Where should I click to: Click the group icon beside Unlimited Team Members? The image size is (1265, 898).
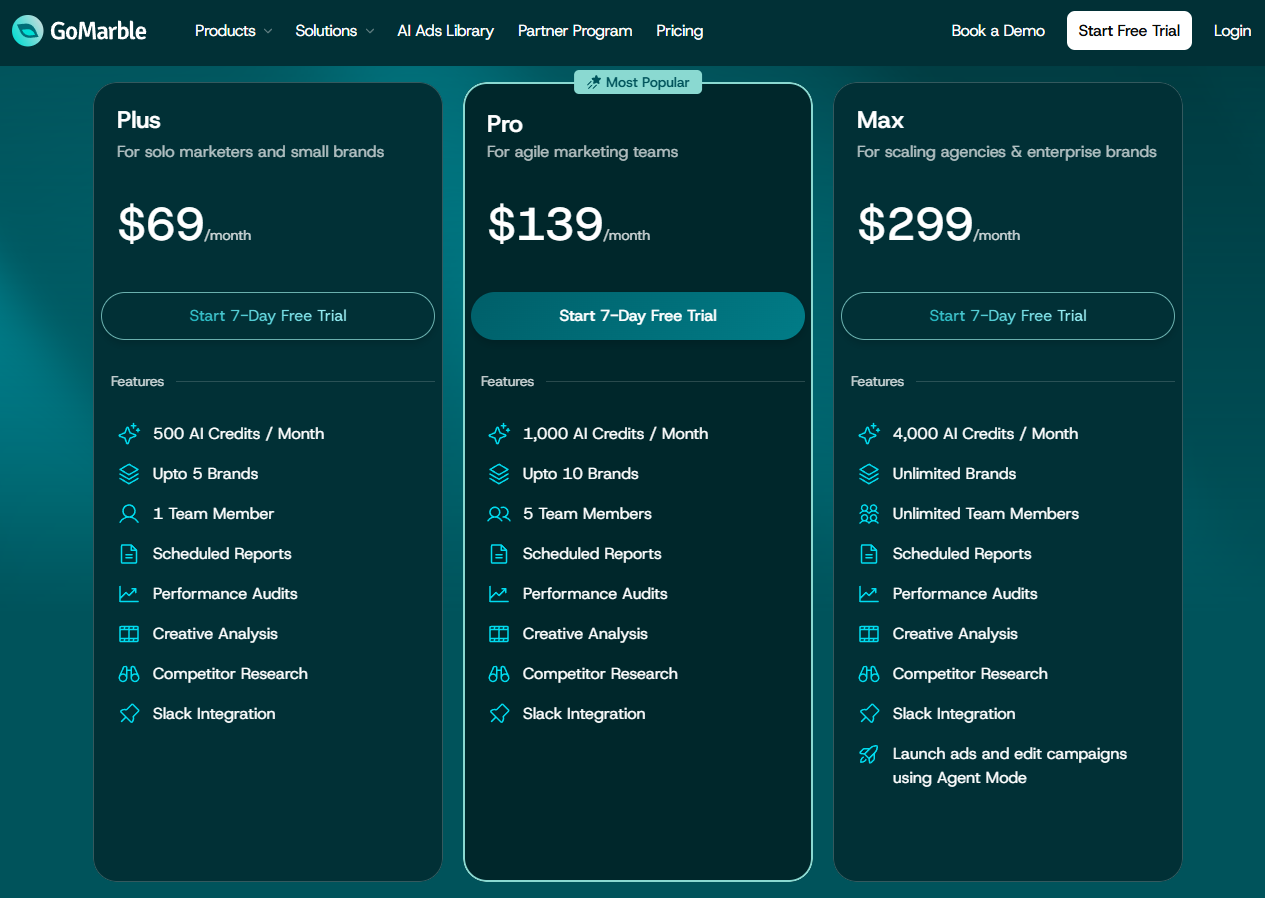(869, 514)
